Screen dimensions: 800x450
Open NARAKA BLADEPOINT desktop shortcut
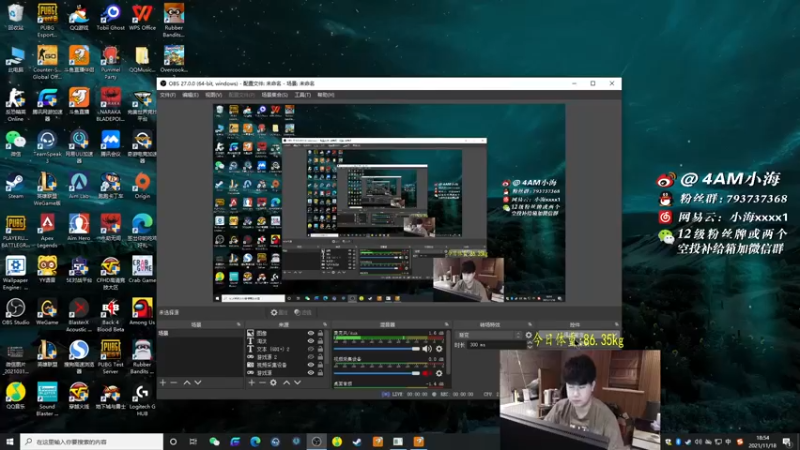(x=110, y=105)
